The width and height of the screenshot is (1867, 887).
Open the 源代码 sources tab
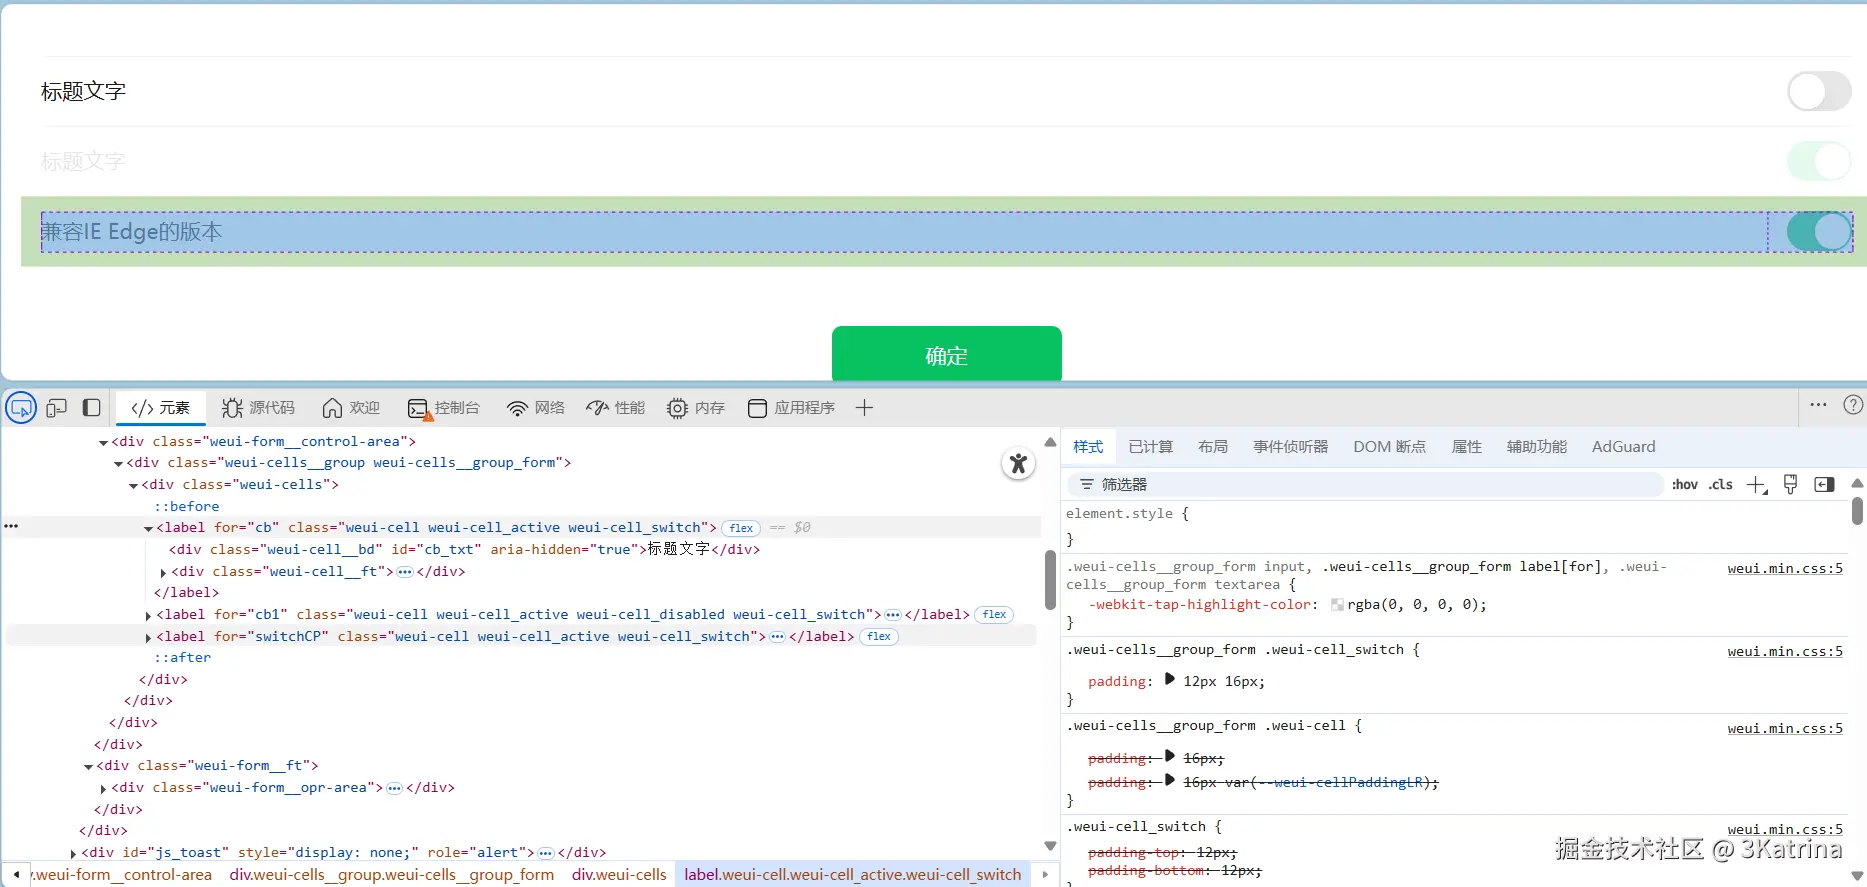[x=258, y=408]
